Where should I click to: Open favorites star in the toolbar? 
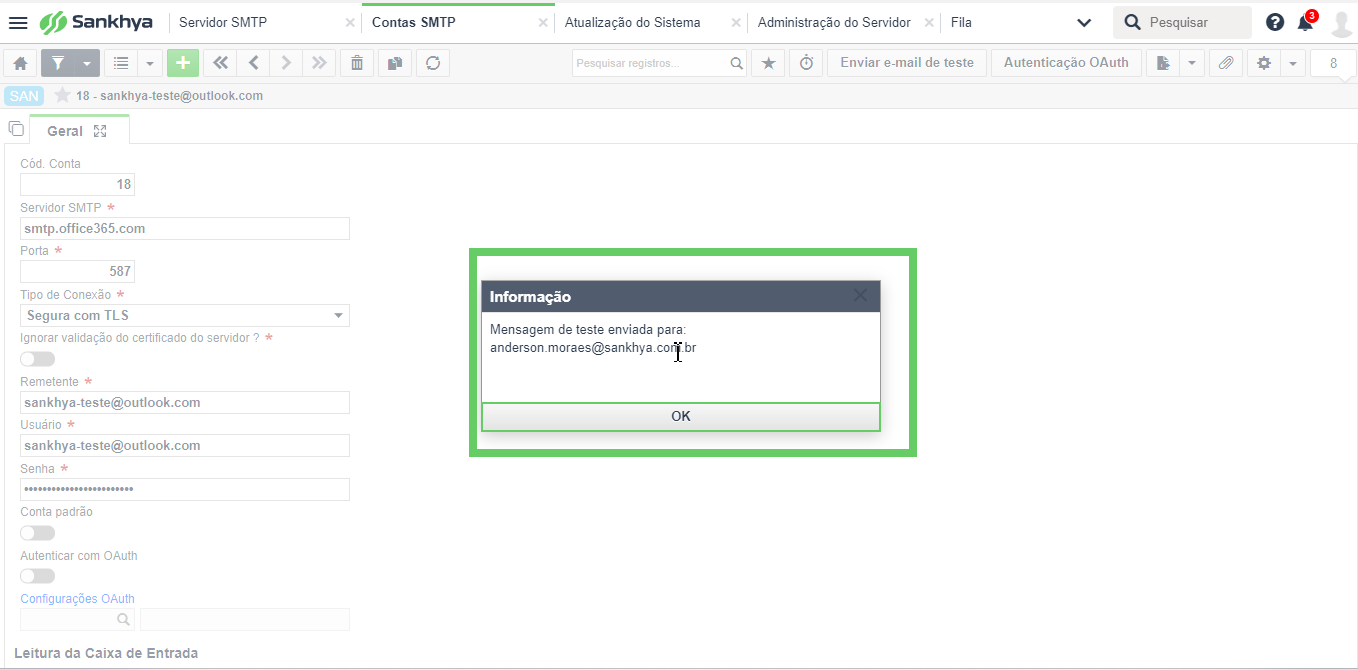(768, 63)
